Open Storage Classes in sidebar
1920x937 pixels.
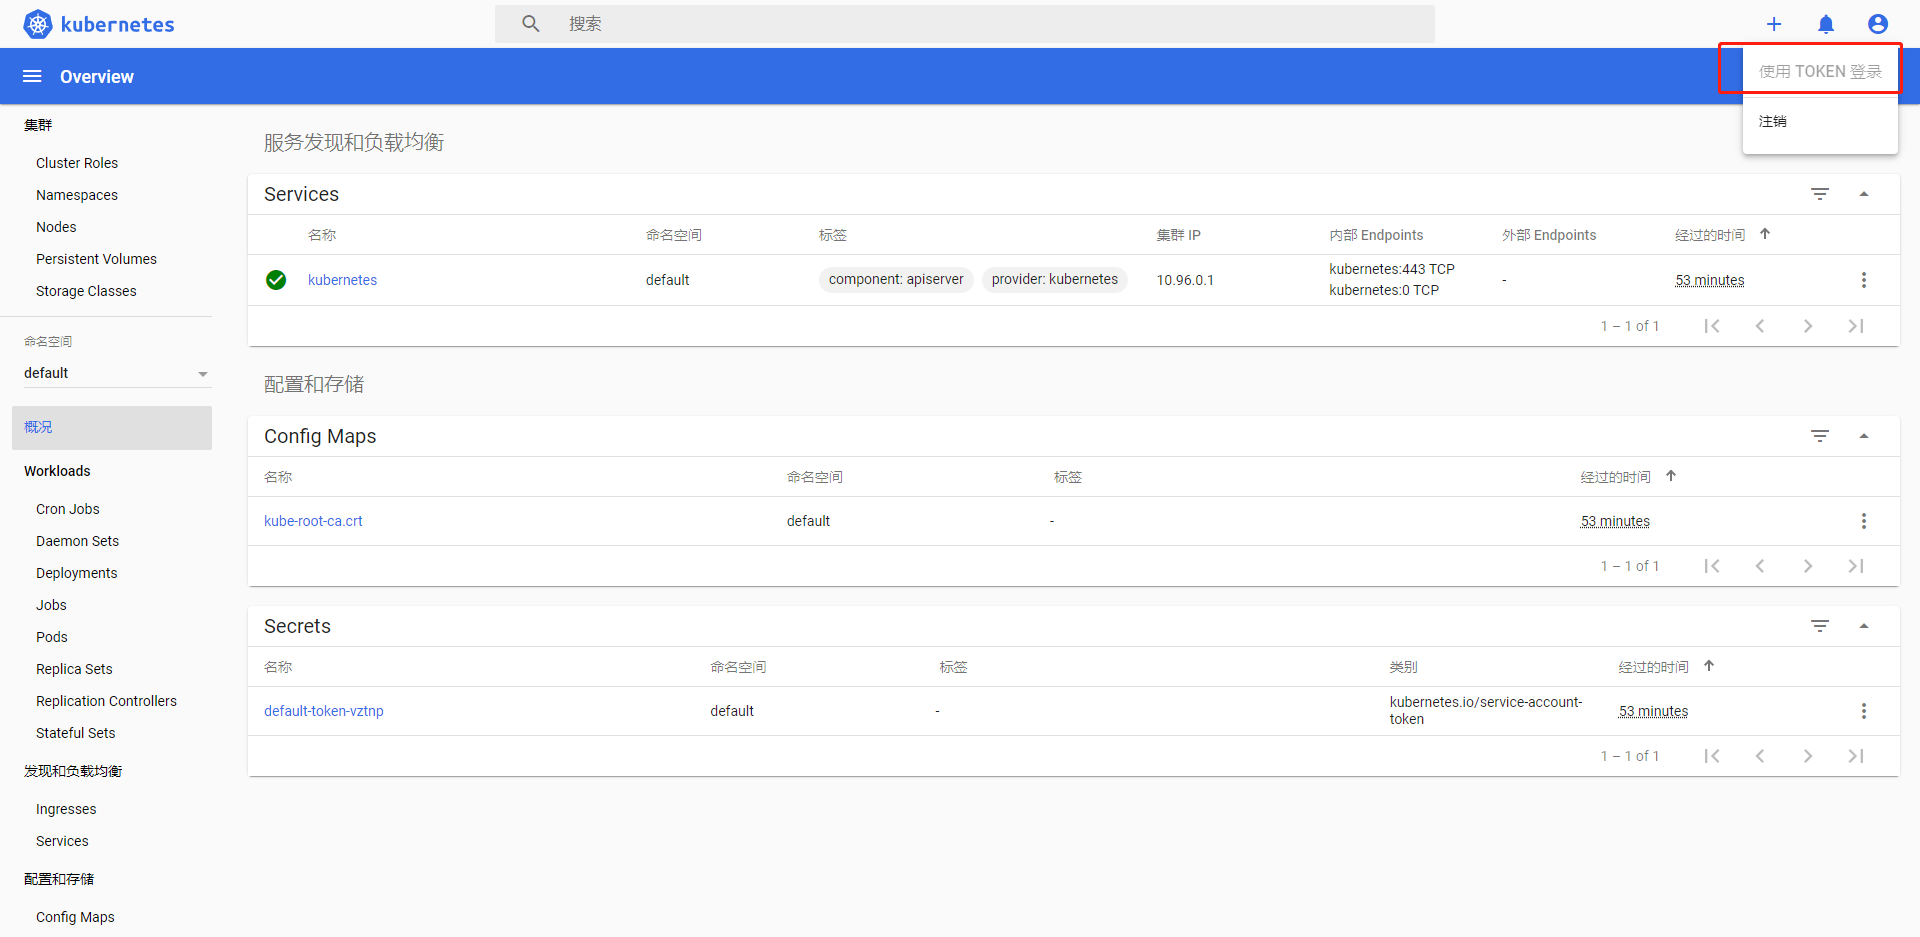click(86, 291)
